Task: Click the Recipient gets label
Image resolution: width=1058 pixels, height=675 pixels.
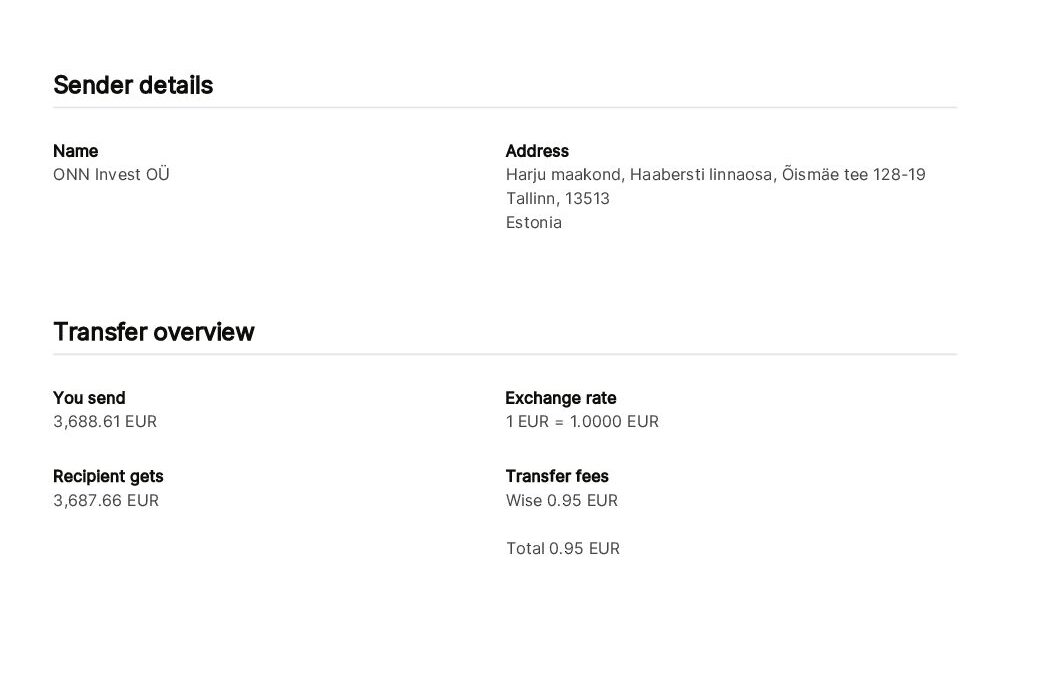Action: pos(108,476)
